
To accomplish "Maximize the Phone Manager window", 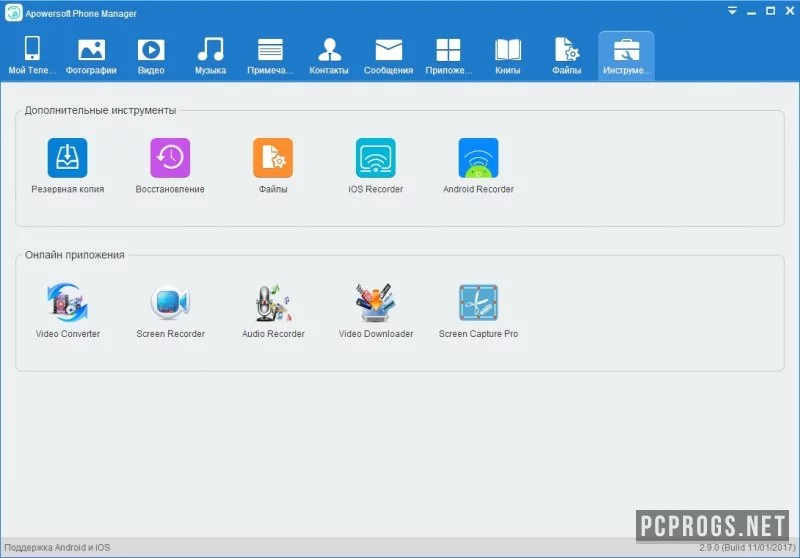I will click(x=770, y=11).
